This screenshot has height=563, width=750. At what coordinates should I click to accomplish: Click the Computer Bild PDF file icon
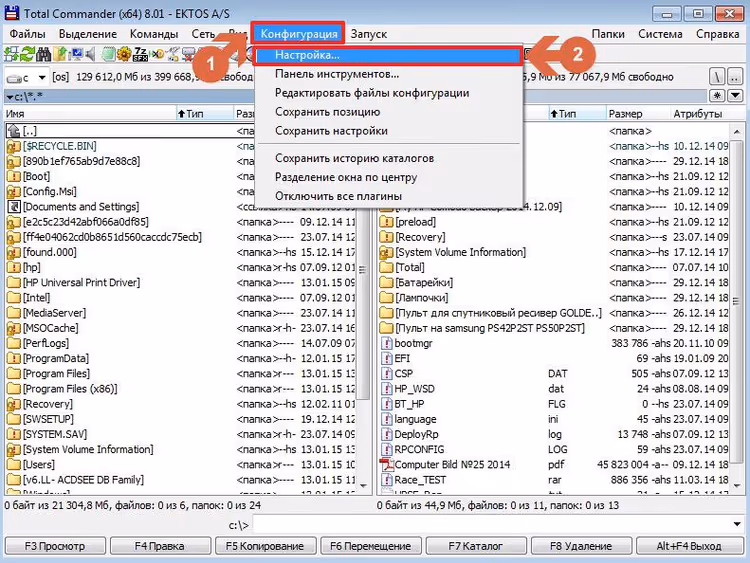tap(386, 464)
